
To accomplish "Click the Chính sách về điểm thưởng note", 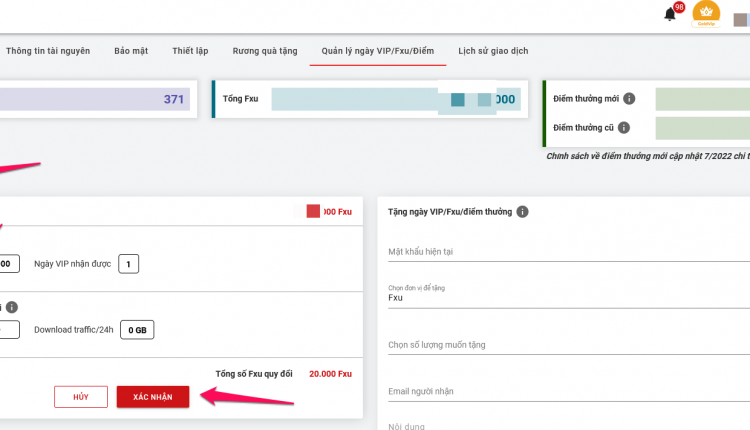I will (648, 156).
